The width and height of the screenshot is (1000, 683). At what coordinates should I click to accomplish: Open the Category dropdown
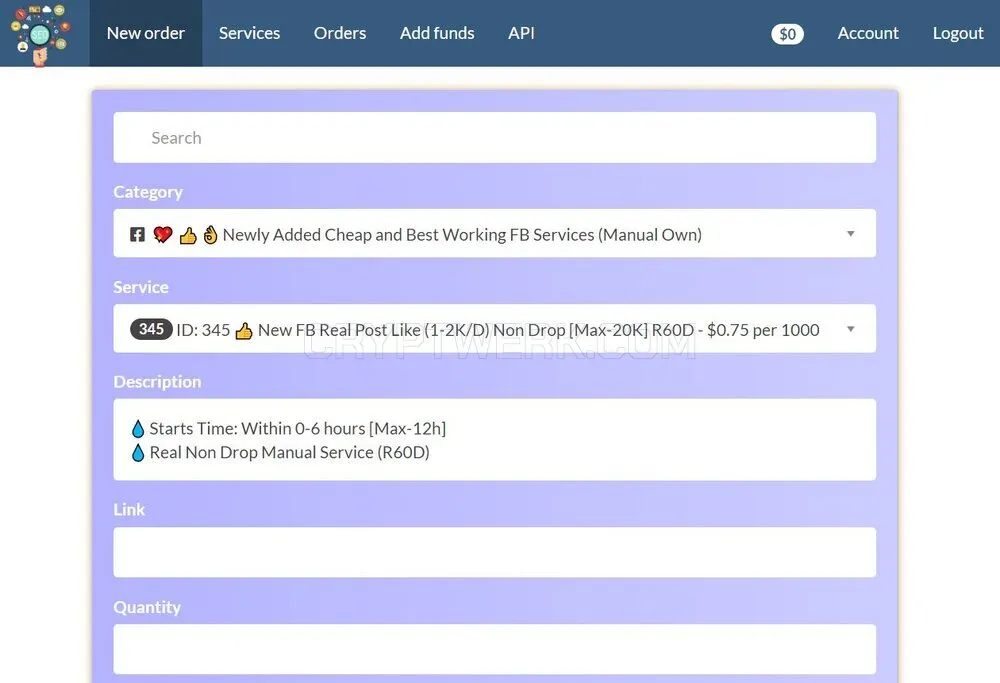pyautogui.click(x=494, y=233)
